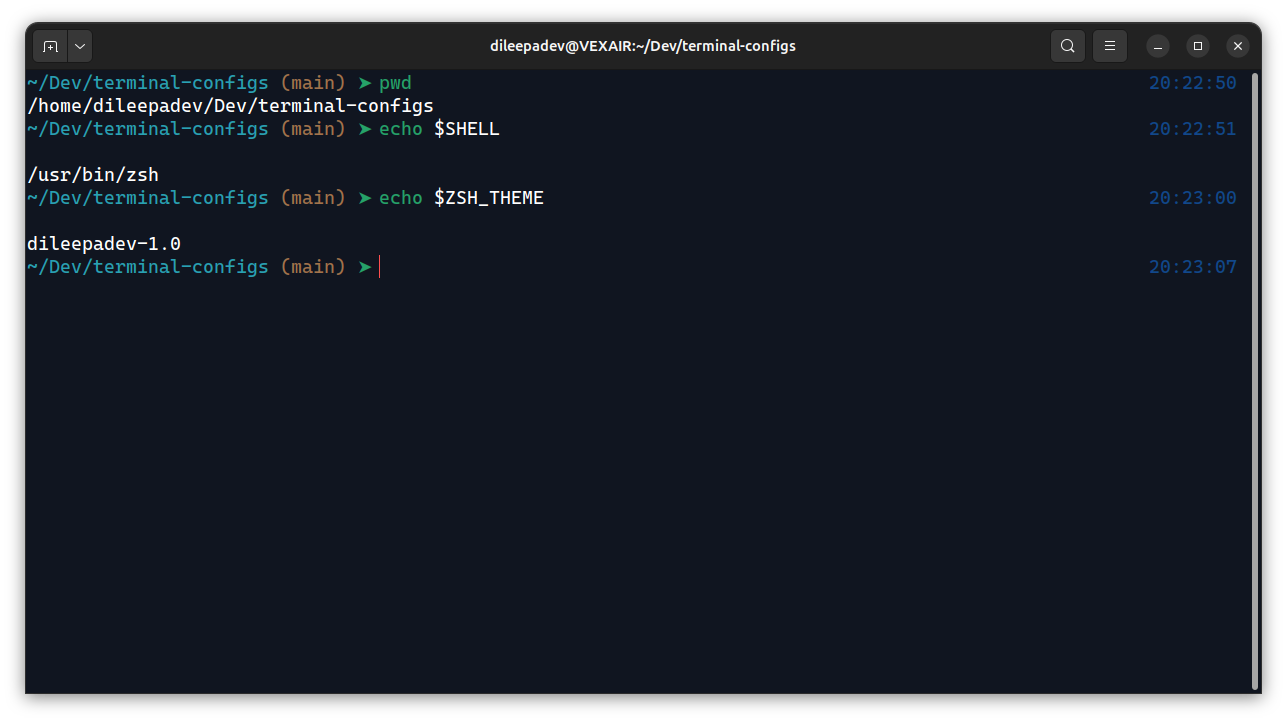Close the terminal window
1287x722 pixels.
click(x=1238, y=46)
